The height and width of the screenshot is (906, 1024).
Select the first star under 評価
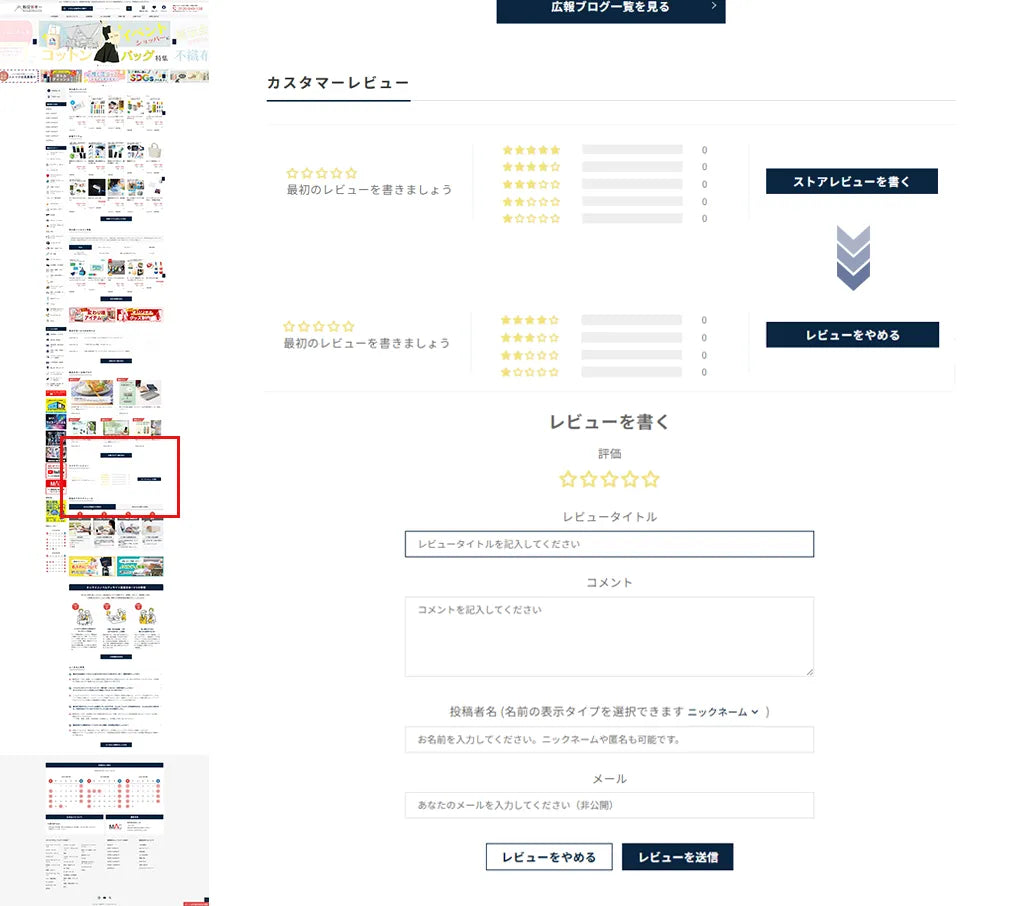[x=568, y=479]
